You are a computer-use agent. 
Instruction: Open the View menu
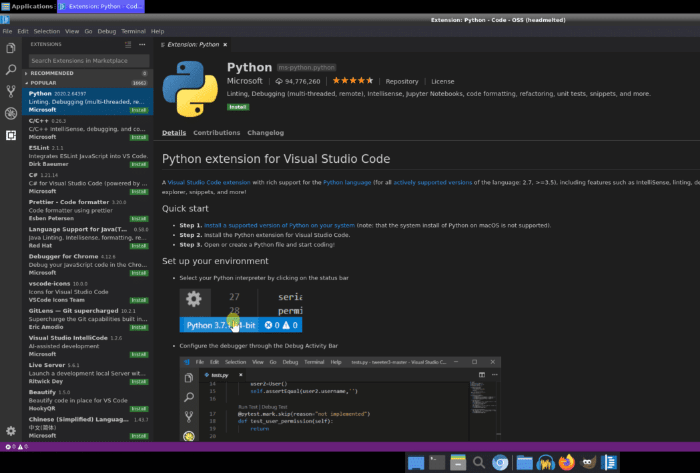(72, 31)
